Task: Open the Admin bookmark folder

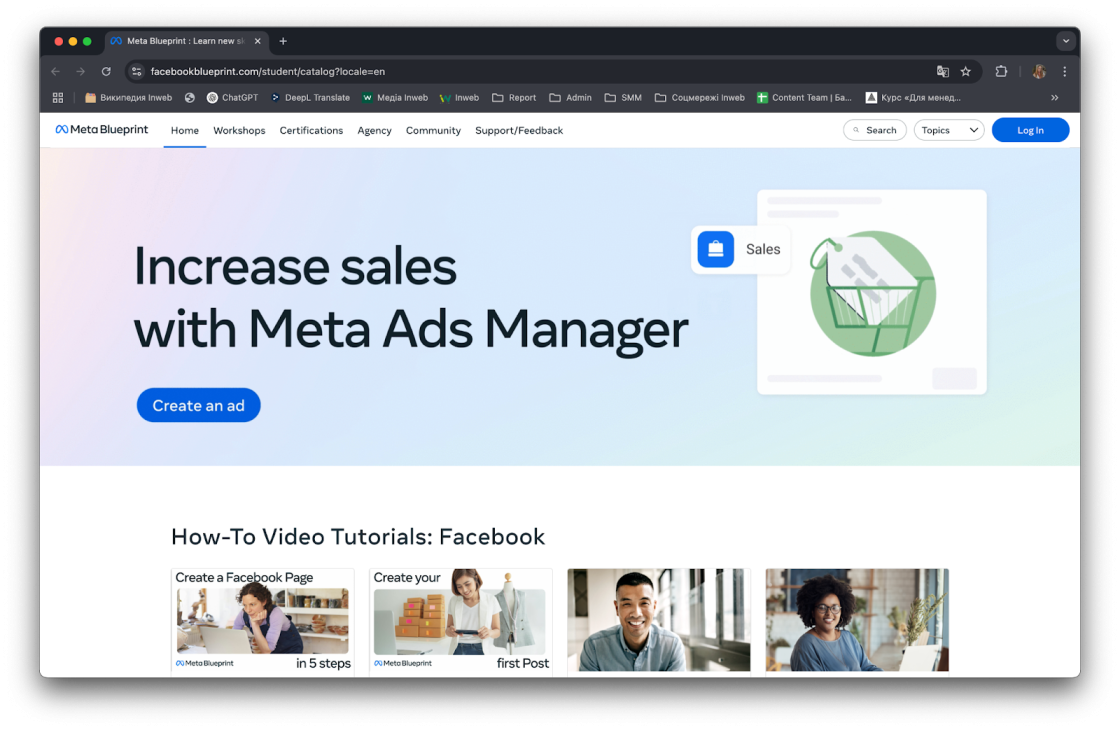Action: click(571, 98)
